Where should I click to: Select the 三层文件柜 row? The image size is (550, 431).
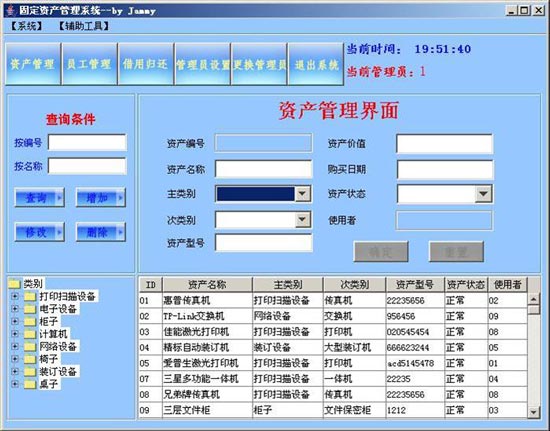tap(333, 410)
